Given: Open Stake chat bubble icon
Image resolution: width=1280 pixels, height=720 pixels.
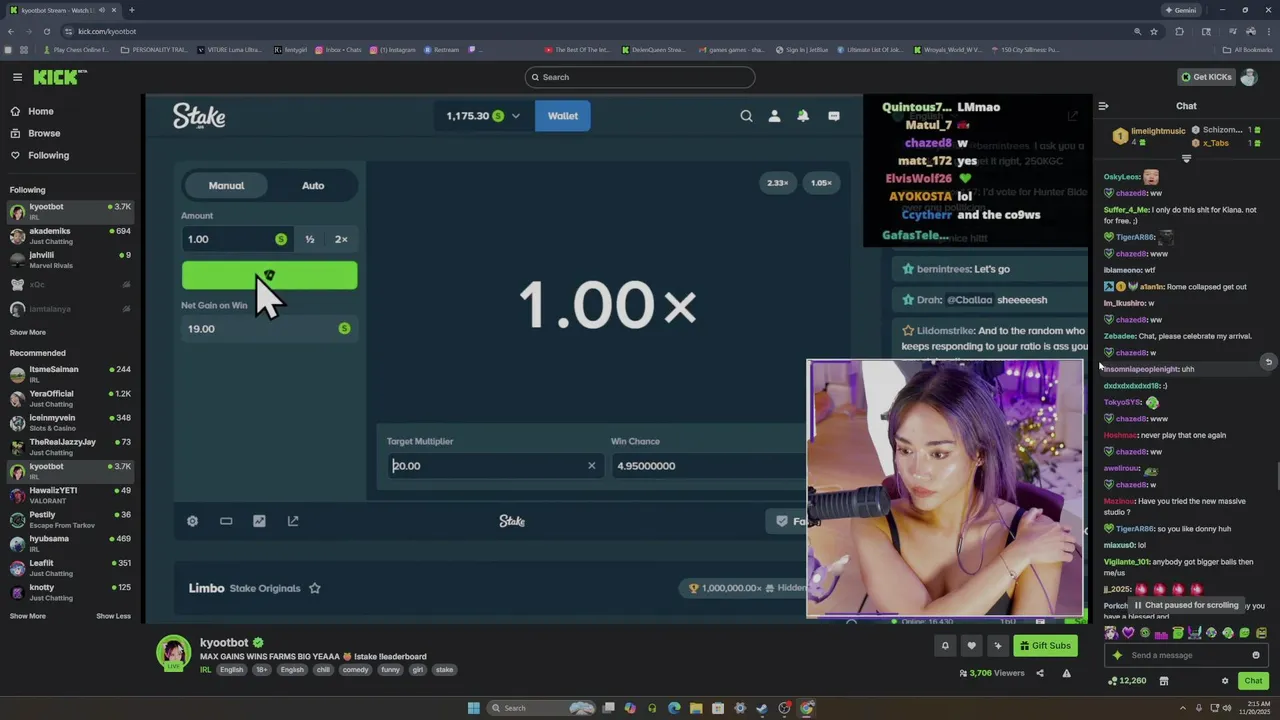Looking at the screenshot, I should 834,116.
